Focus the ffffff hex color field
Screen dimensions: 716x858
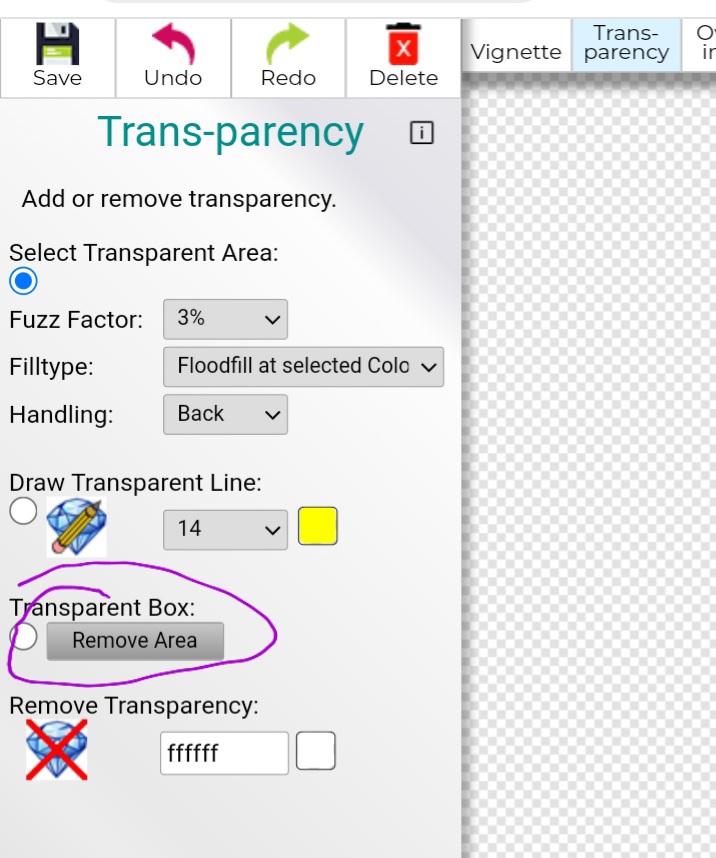224,753
